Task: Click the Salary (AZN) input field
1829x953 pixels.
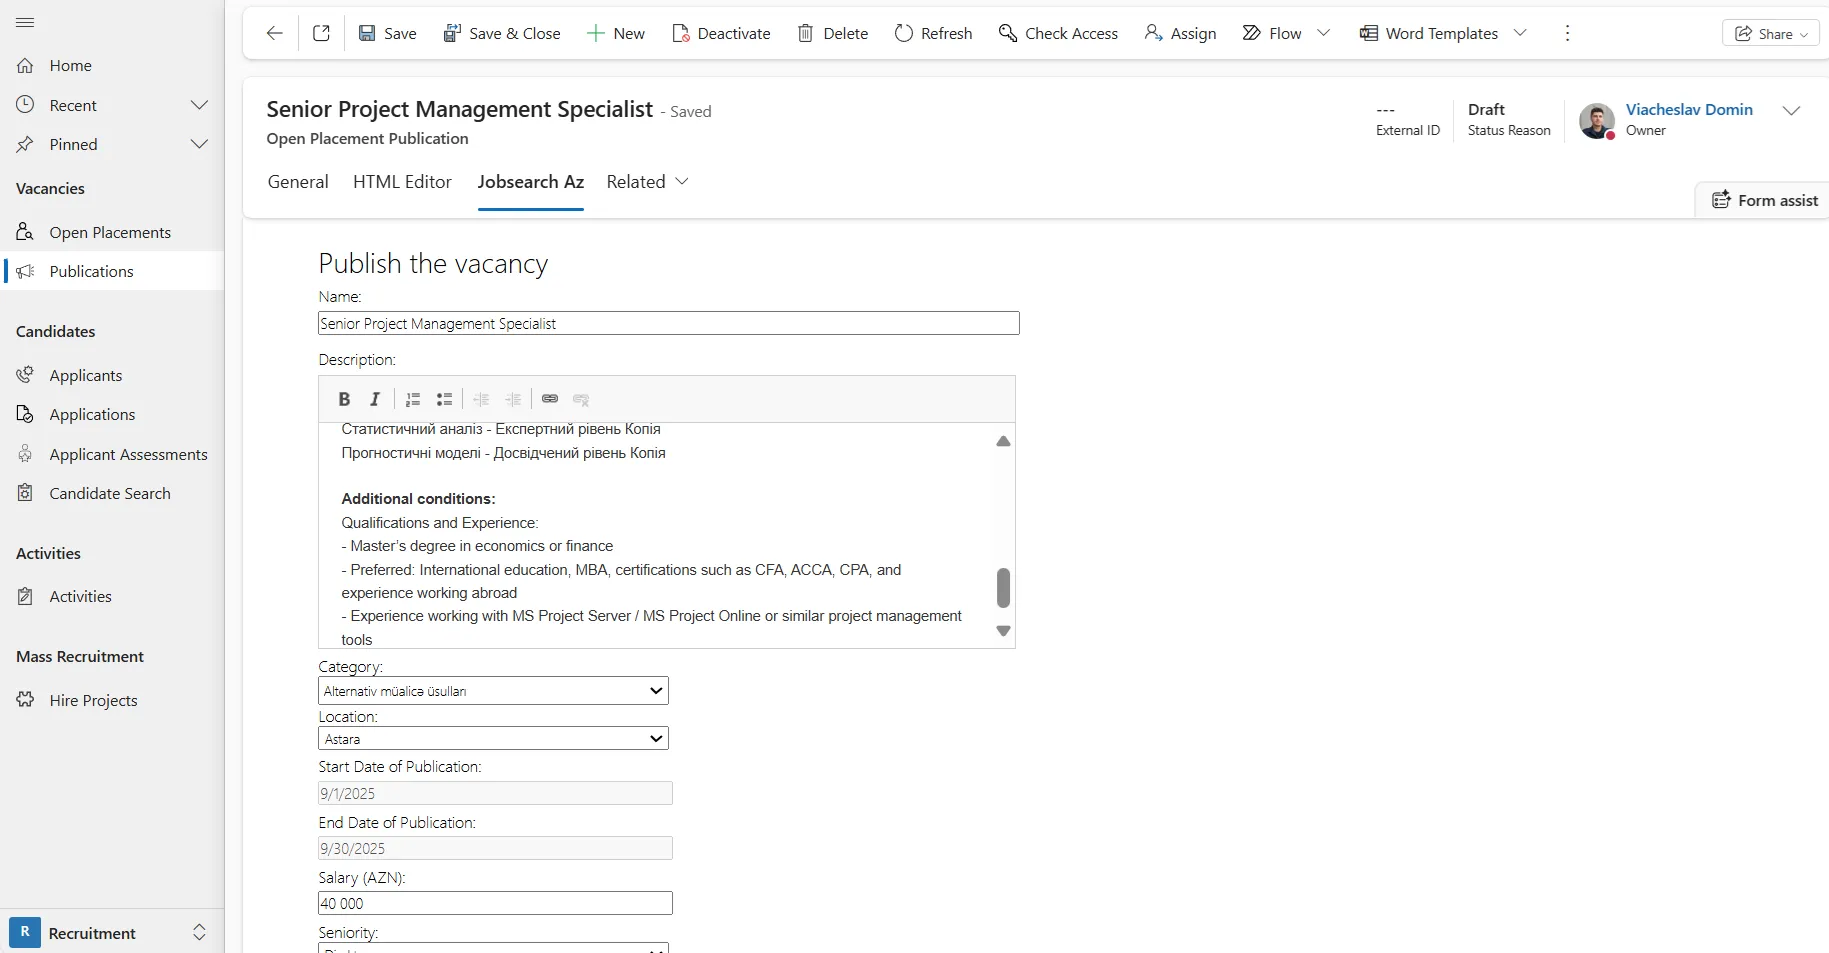Action: (x=495, y=903)
